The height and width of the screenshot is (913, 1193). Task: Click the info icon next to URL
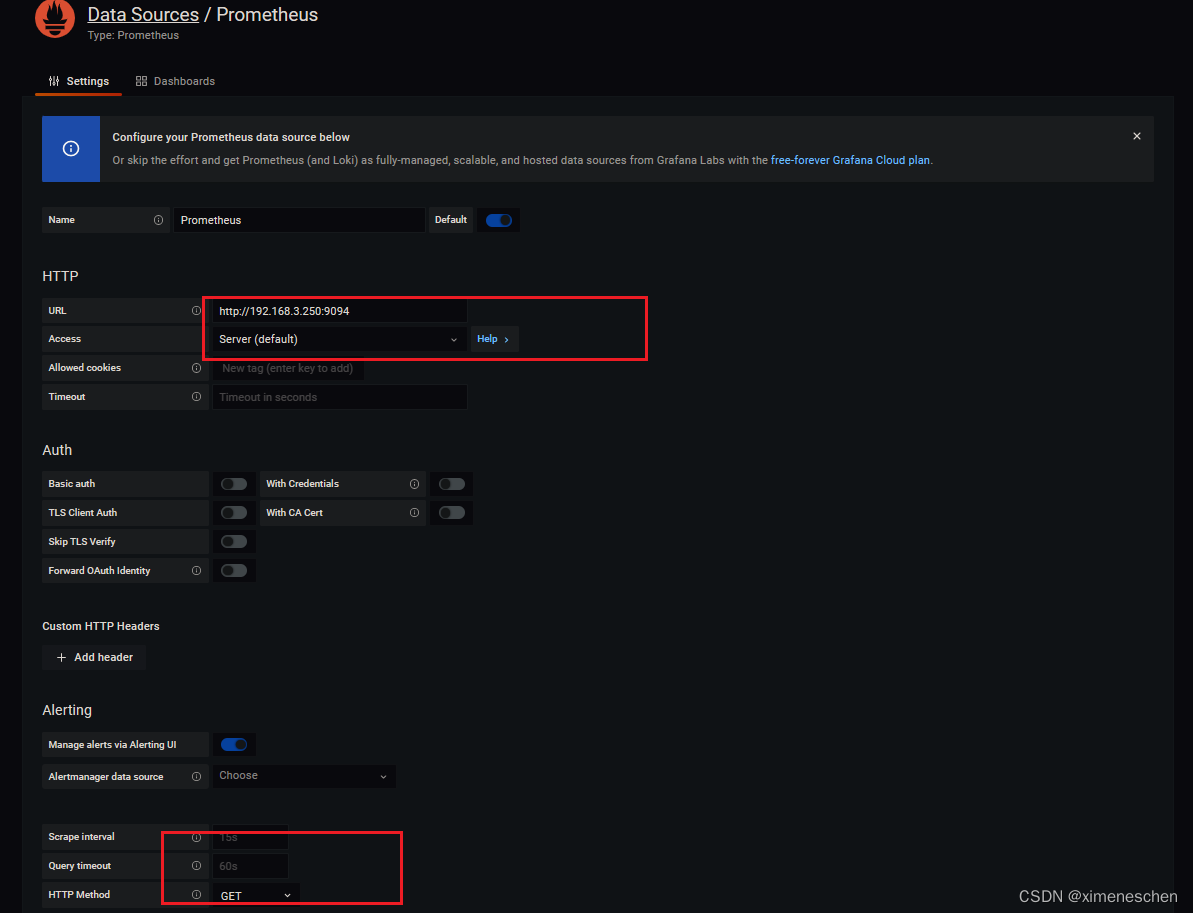coord(196,310)
